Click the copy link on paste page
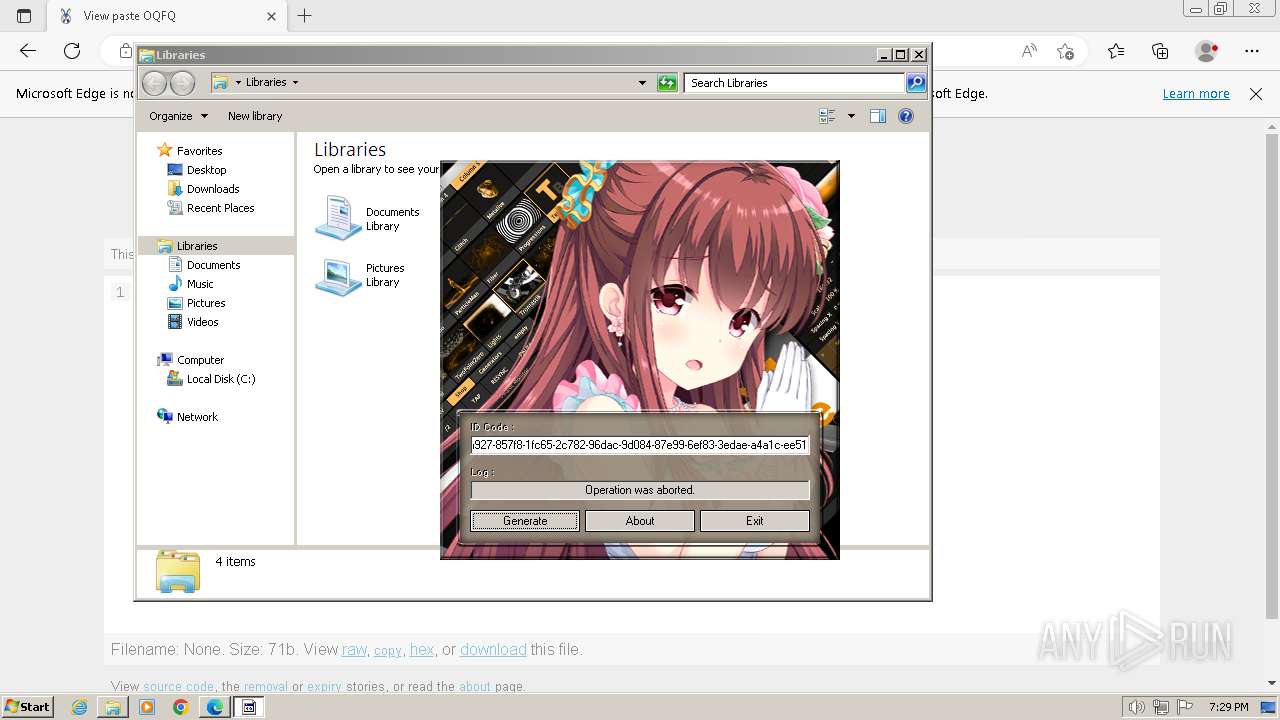This screenshot has width=1280, height=720. [x=388, y=650]
